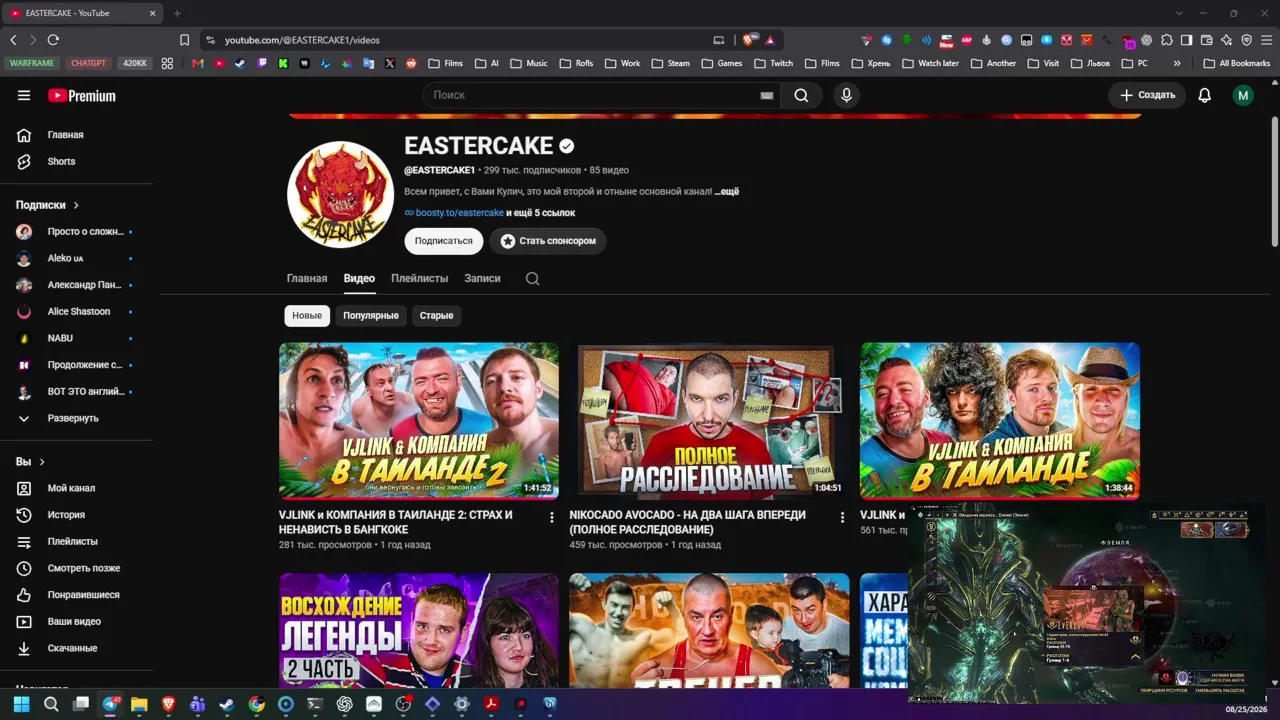Subscribe with the Подписаться button
Image resolution: width=1280 pixels, height=720 pixels.
coord(444,241)
